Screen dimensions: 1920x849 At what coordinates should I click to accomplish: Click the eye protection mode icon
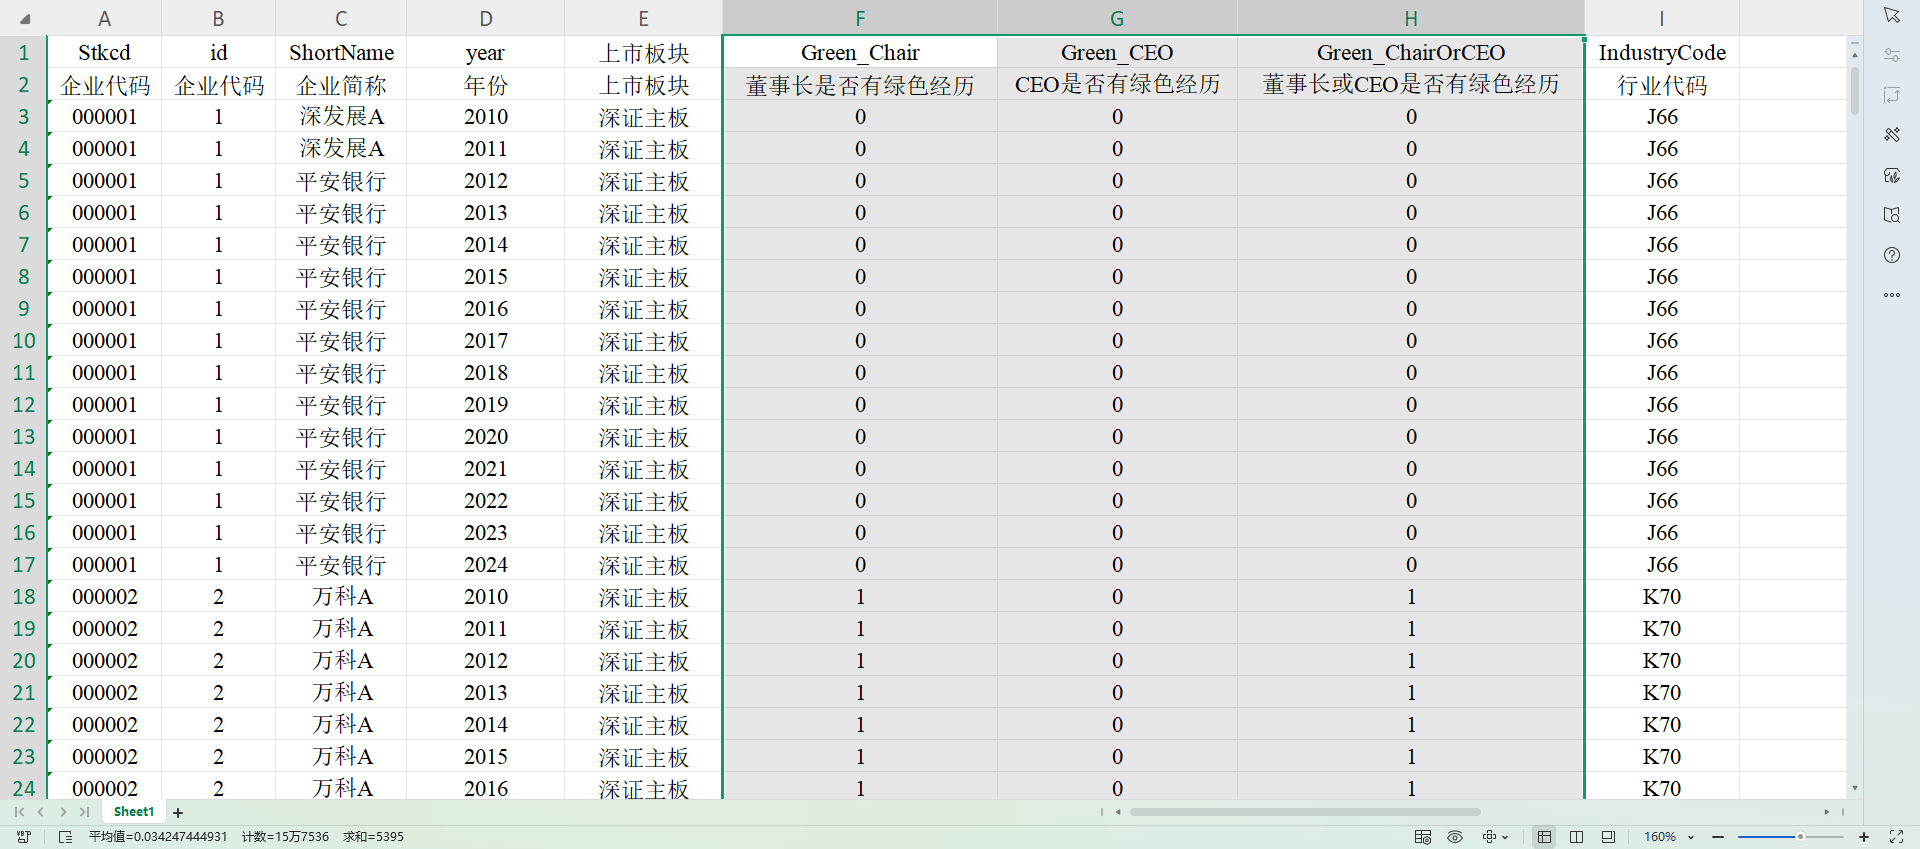pyautogui.click(x=1455, y=837)
